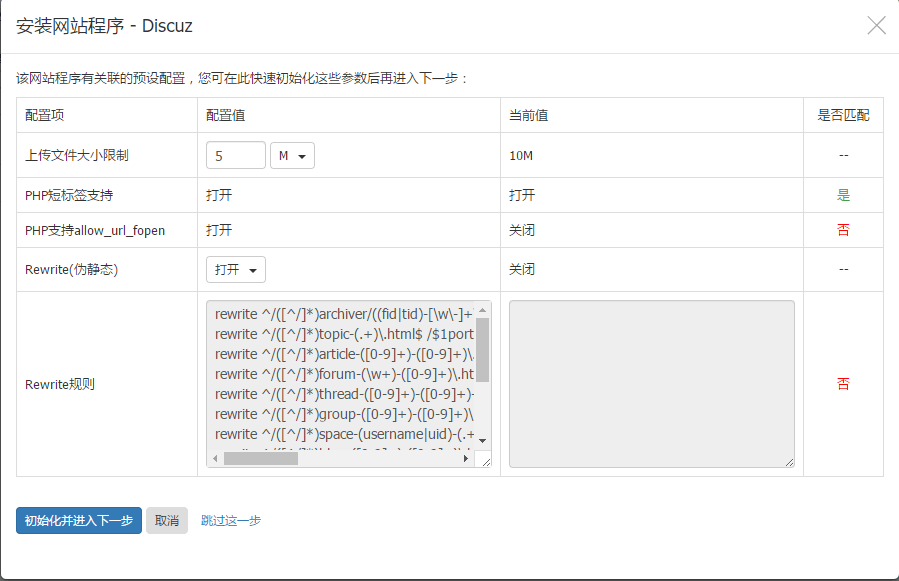Viewport: 899px width, 581px height.
Task: Select the 配置值 column header
Action: click(x=226, y=115)
